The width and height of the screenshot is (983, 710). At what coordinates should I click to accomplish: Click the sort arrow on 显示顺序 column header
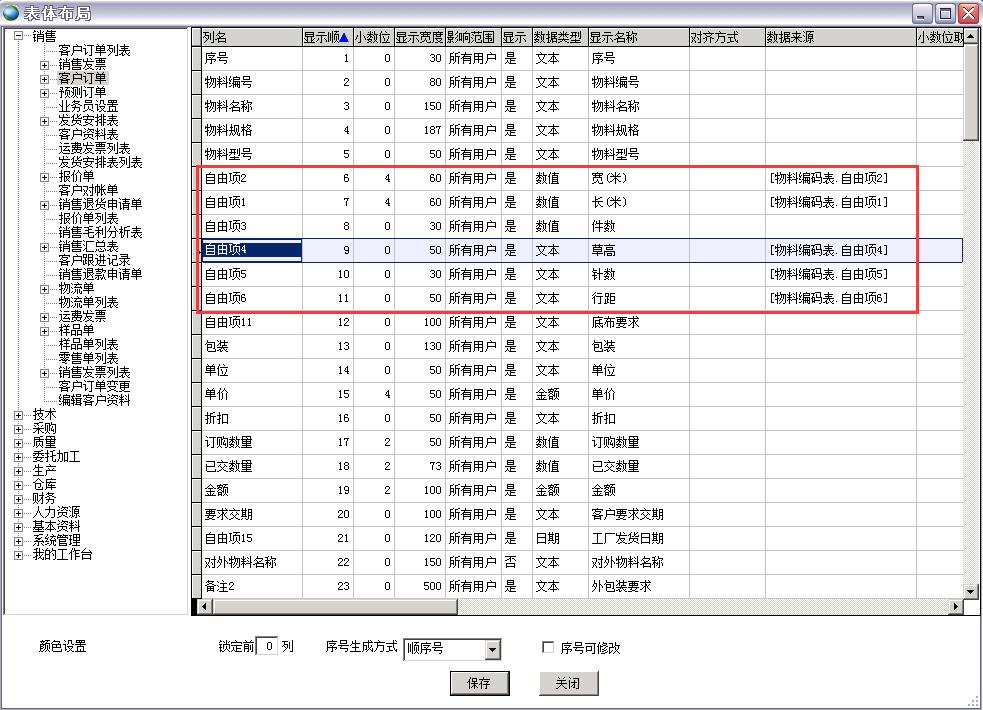point(344,37)
